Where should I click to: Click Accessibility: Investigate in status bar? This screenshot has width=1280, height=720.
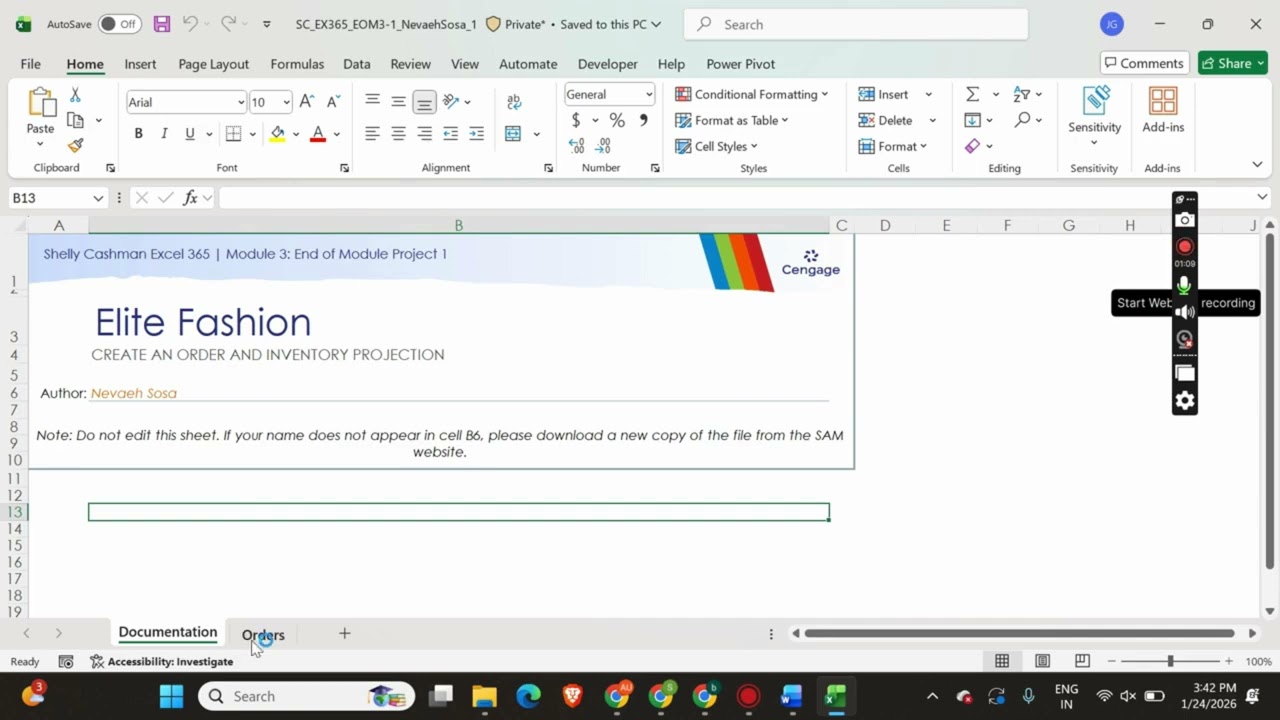(161, 661)
